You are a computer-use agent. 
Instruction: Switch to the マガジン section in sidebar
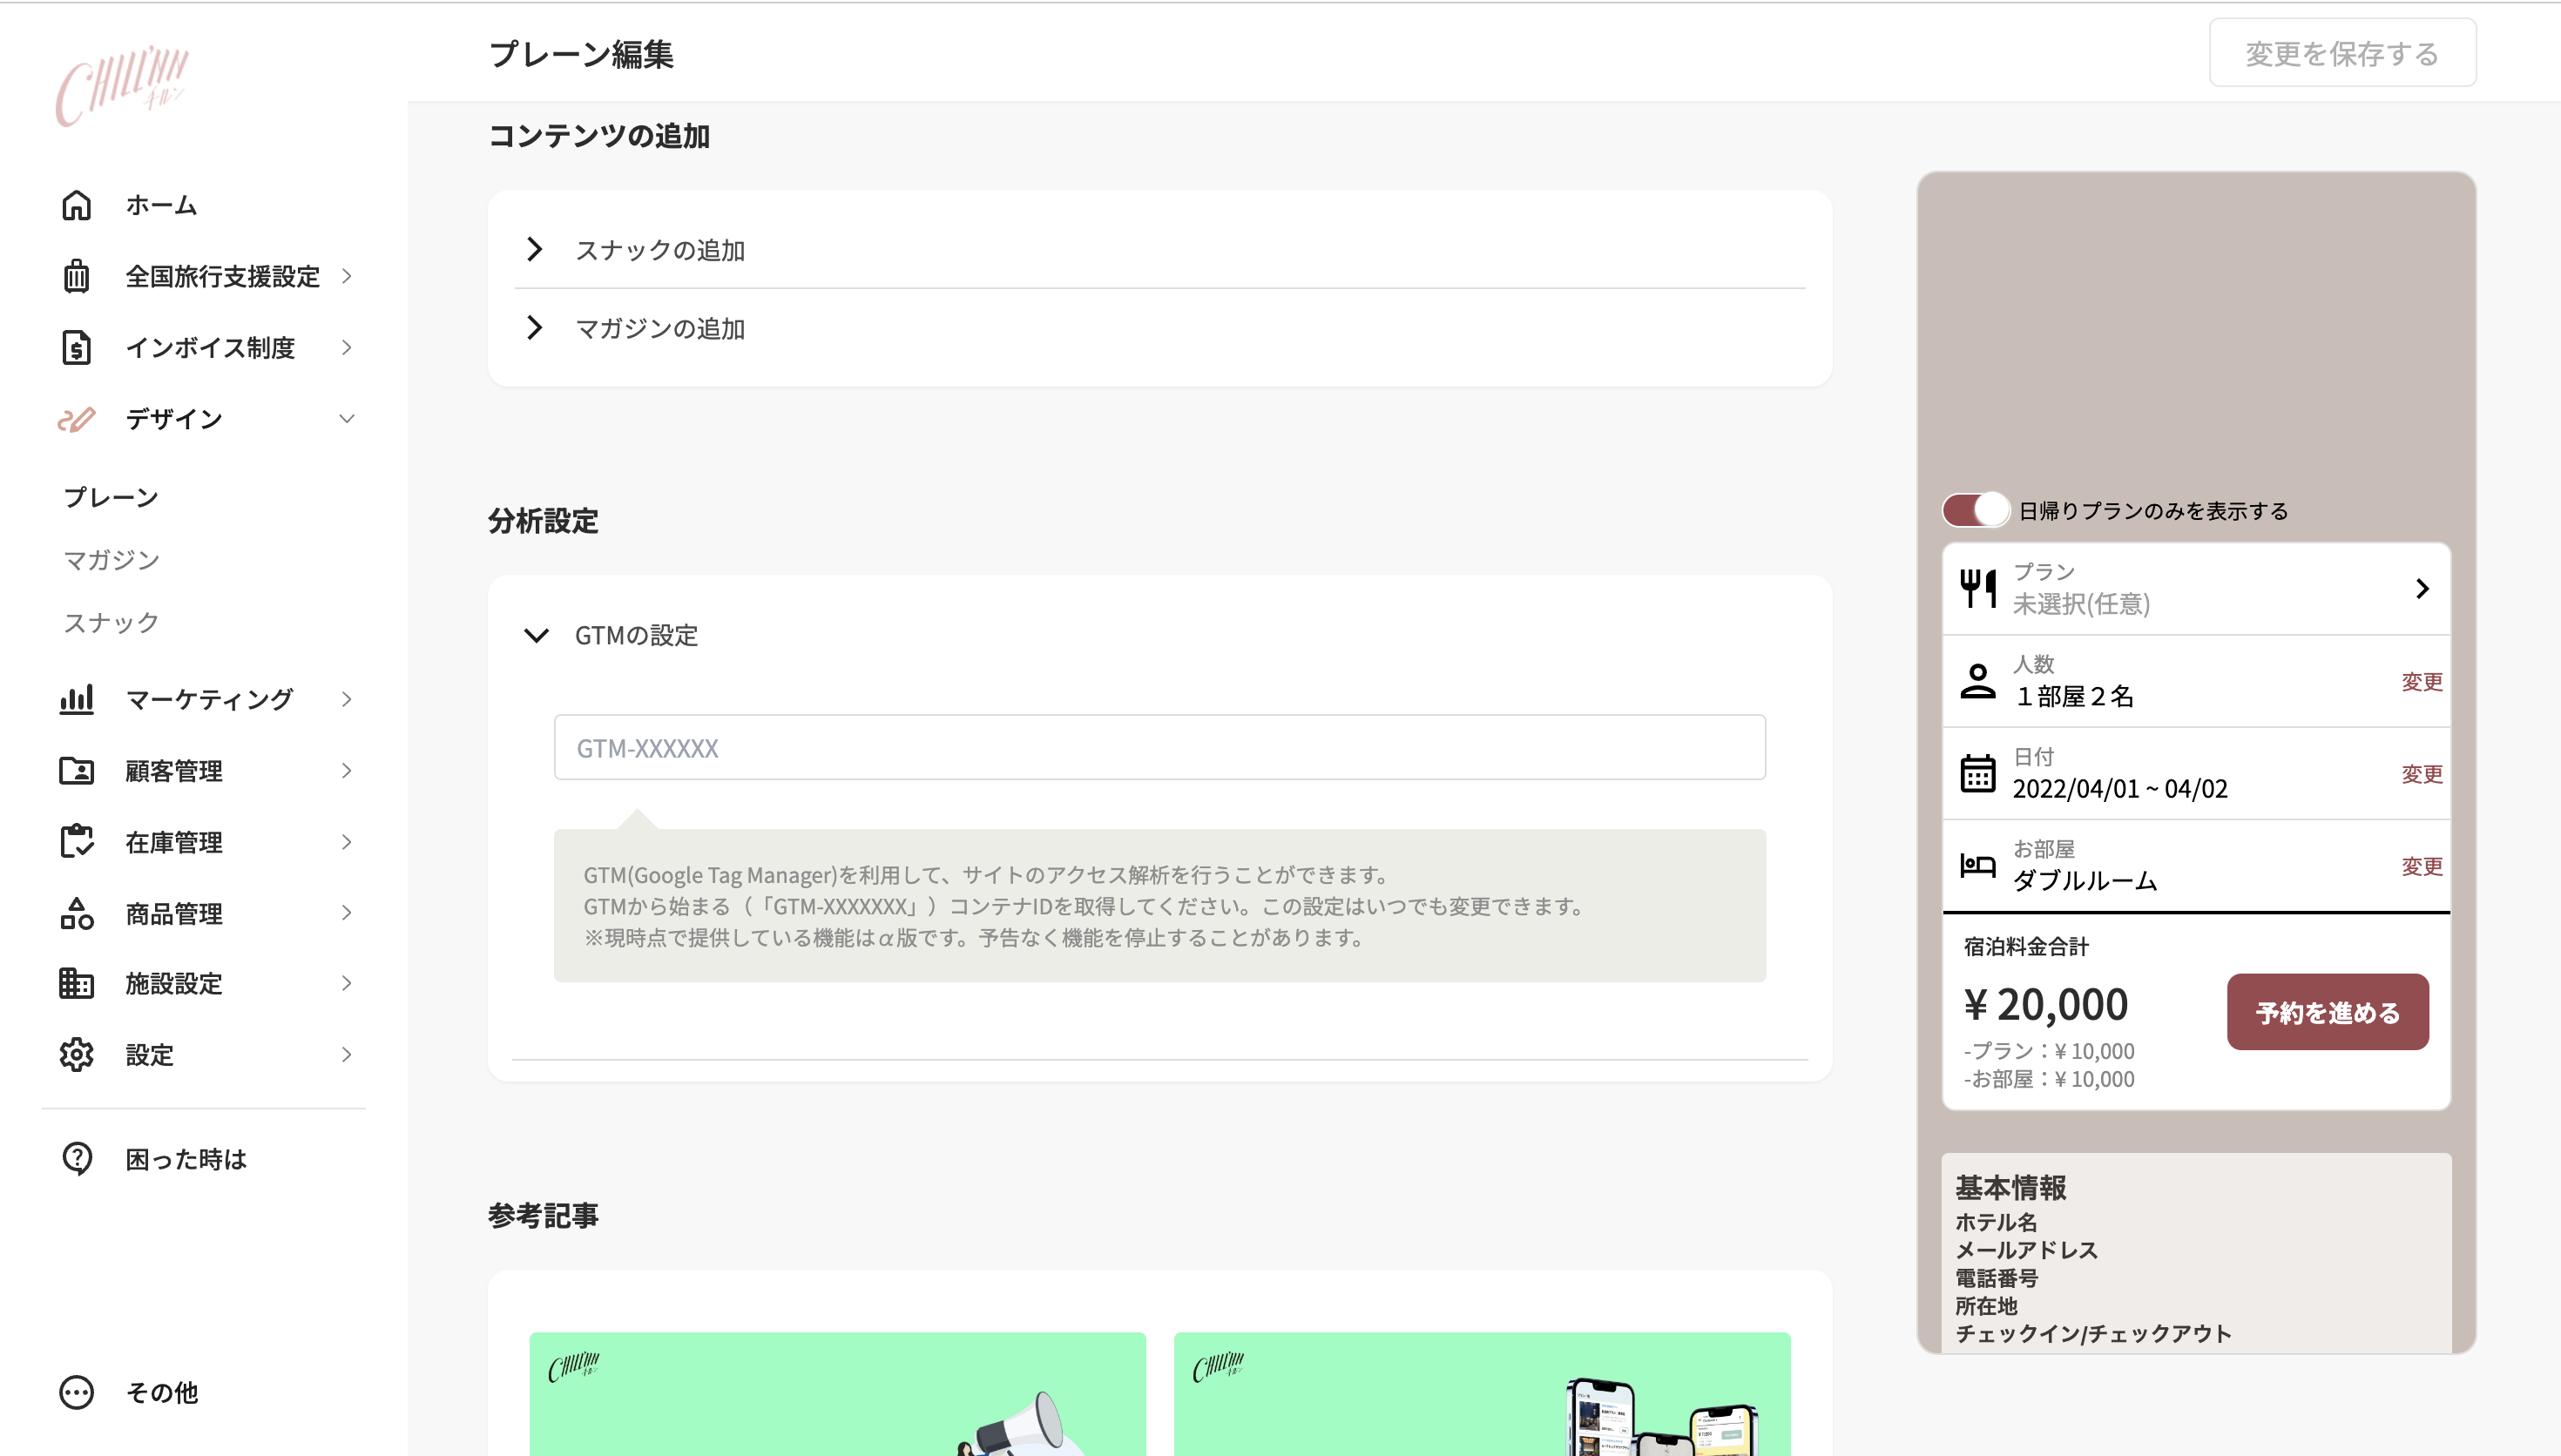point(113,559)
